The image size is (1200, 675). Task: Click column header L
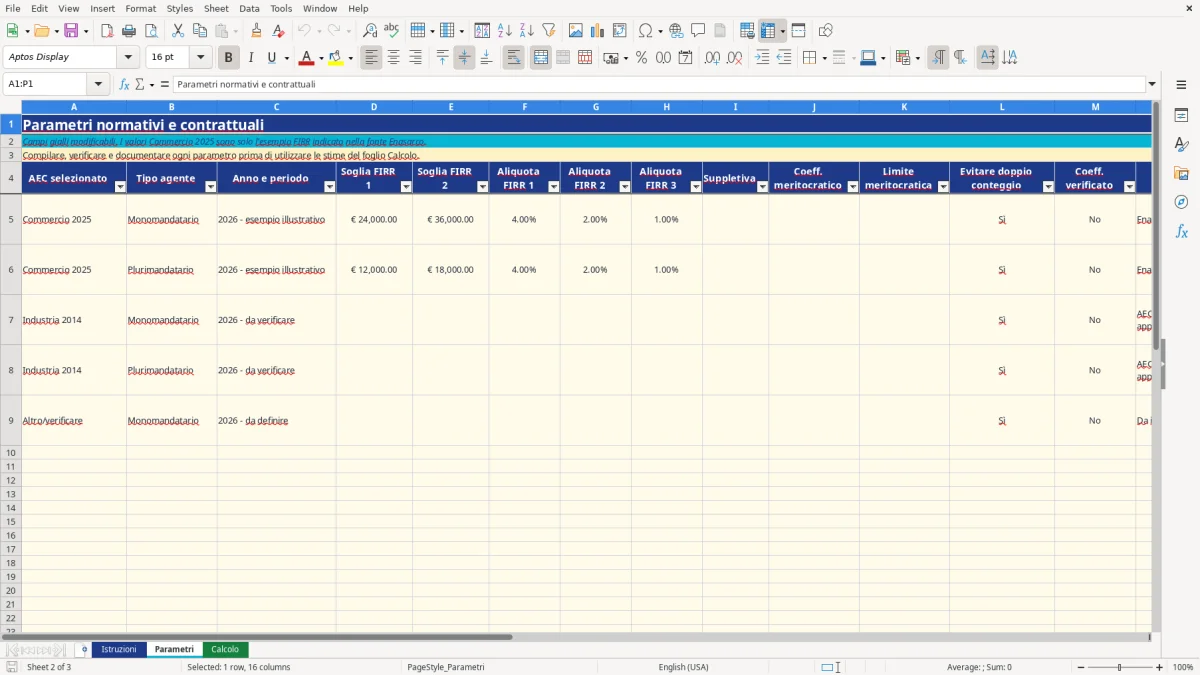(1002, 106)
